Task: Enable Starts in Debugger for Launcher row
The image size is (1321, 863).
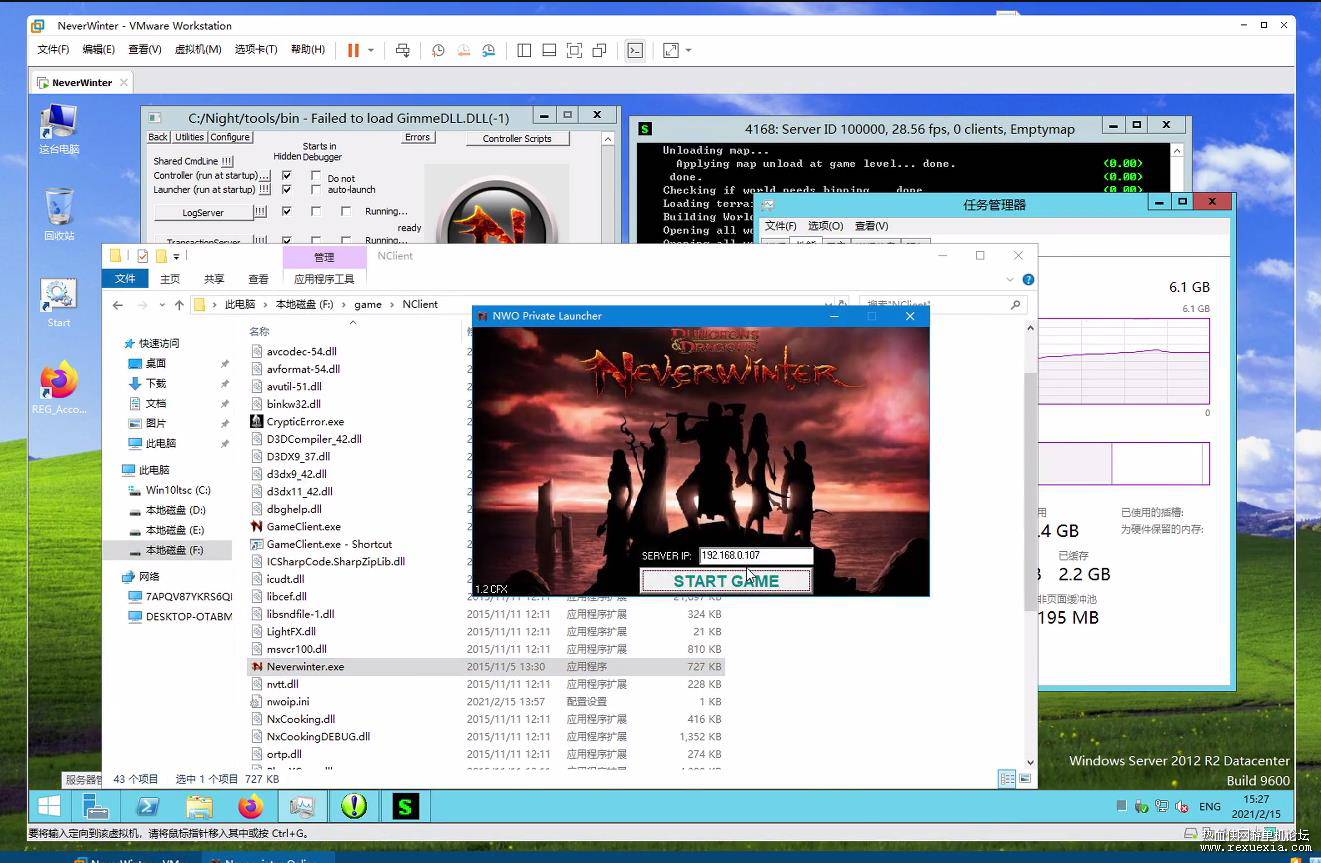Action: [x=316, y=190]
